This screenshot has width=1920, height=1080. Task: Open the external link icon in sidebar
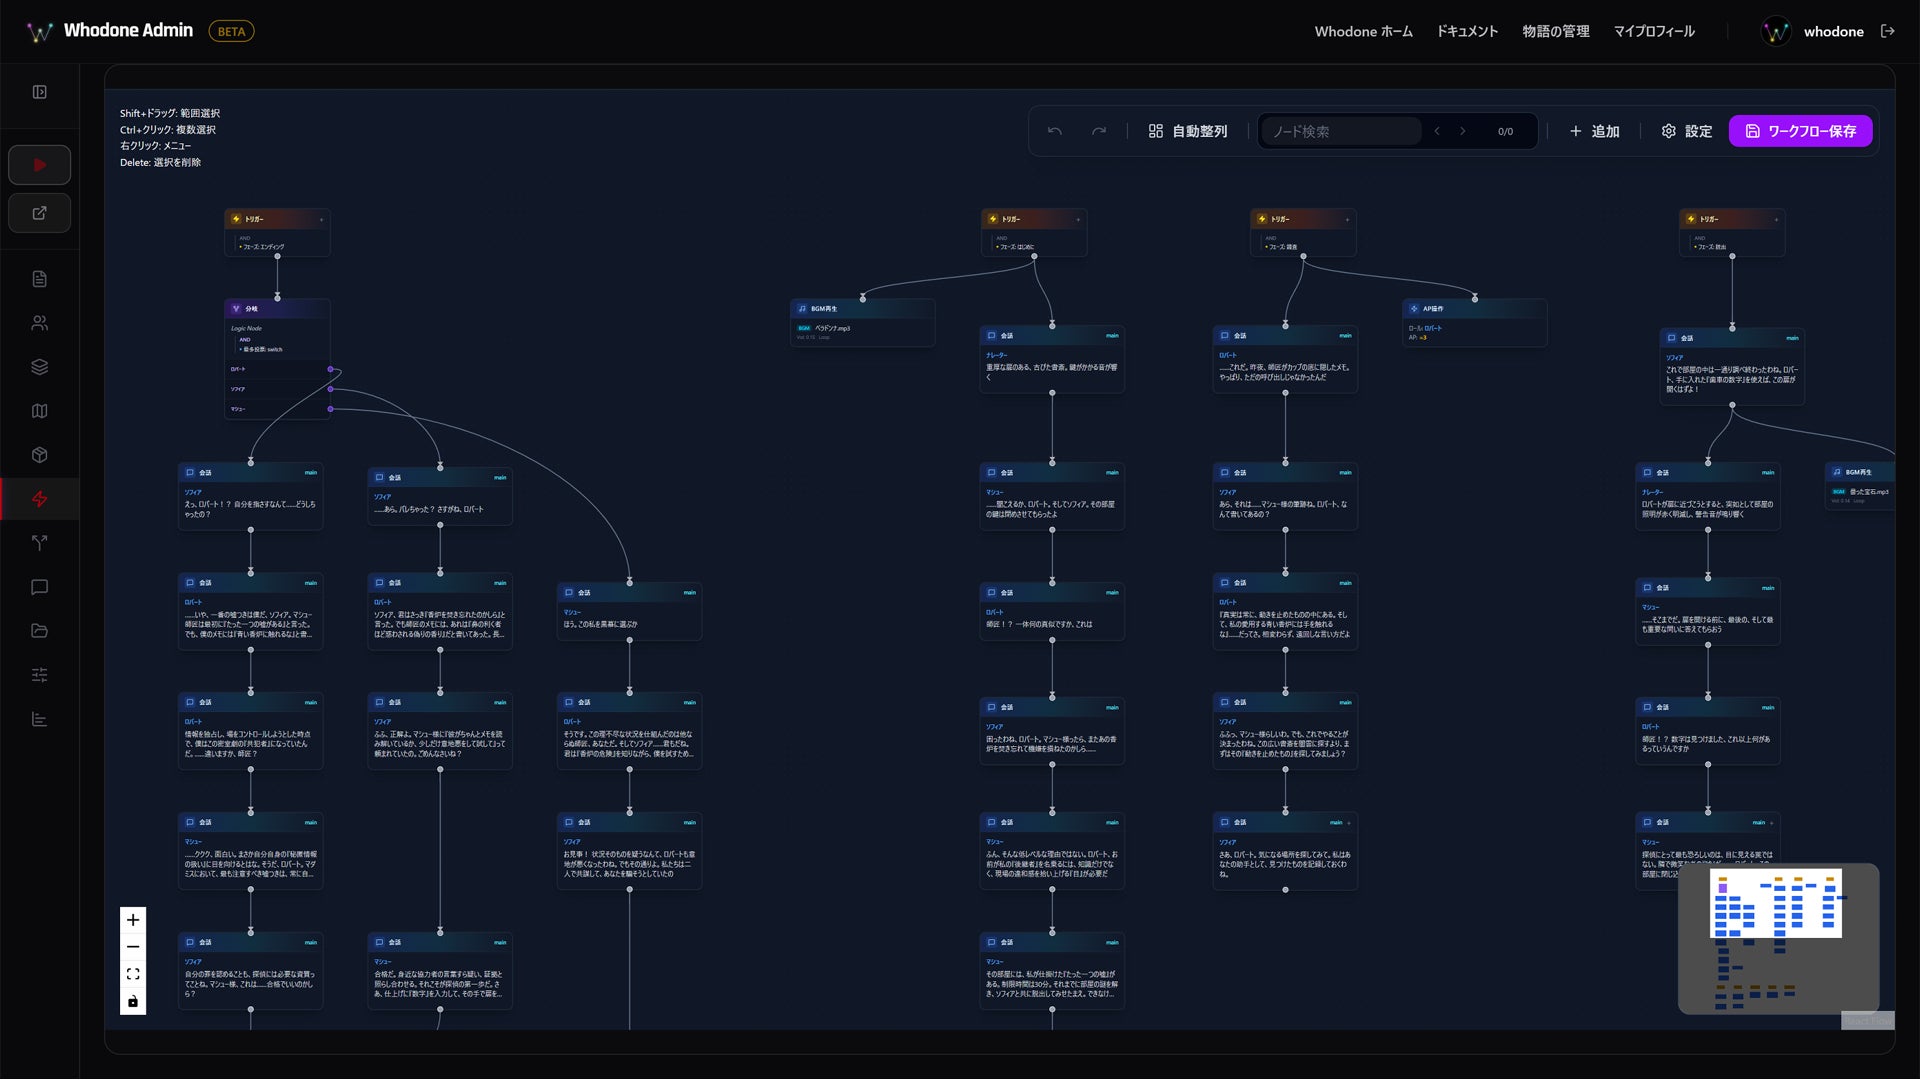[x=40, y=213]
